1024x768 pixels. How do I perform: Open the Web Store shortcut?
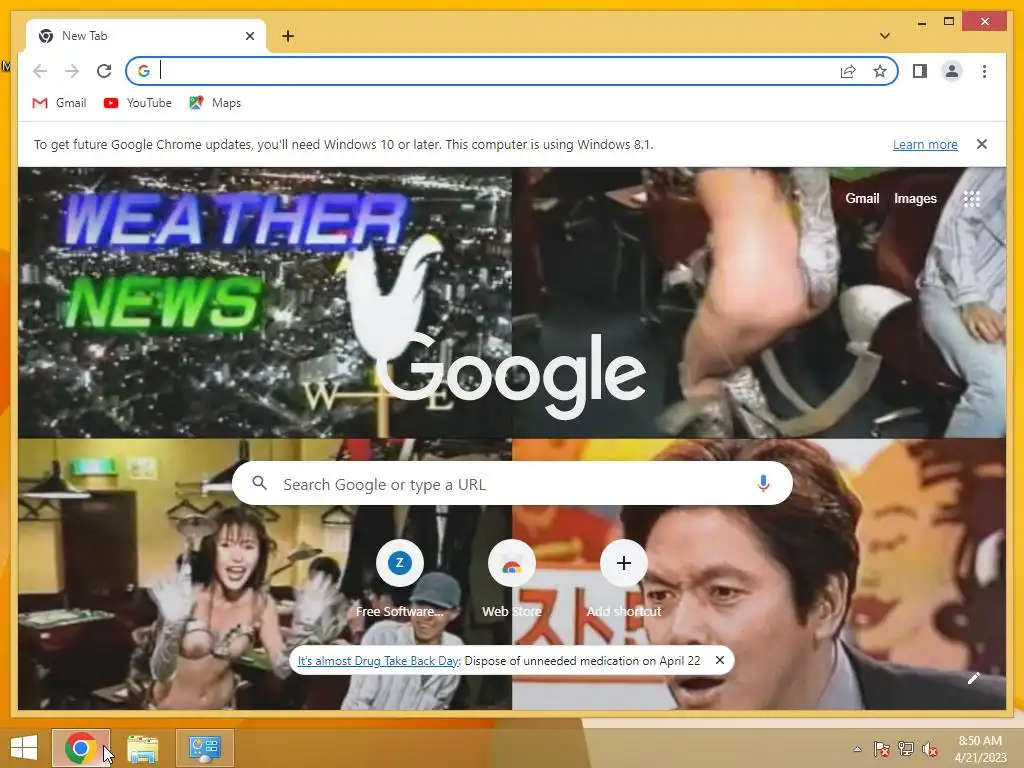(x=512, y=579)
